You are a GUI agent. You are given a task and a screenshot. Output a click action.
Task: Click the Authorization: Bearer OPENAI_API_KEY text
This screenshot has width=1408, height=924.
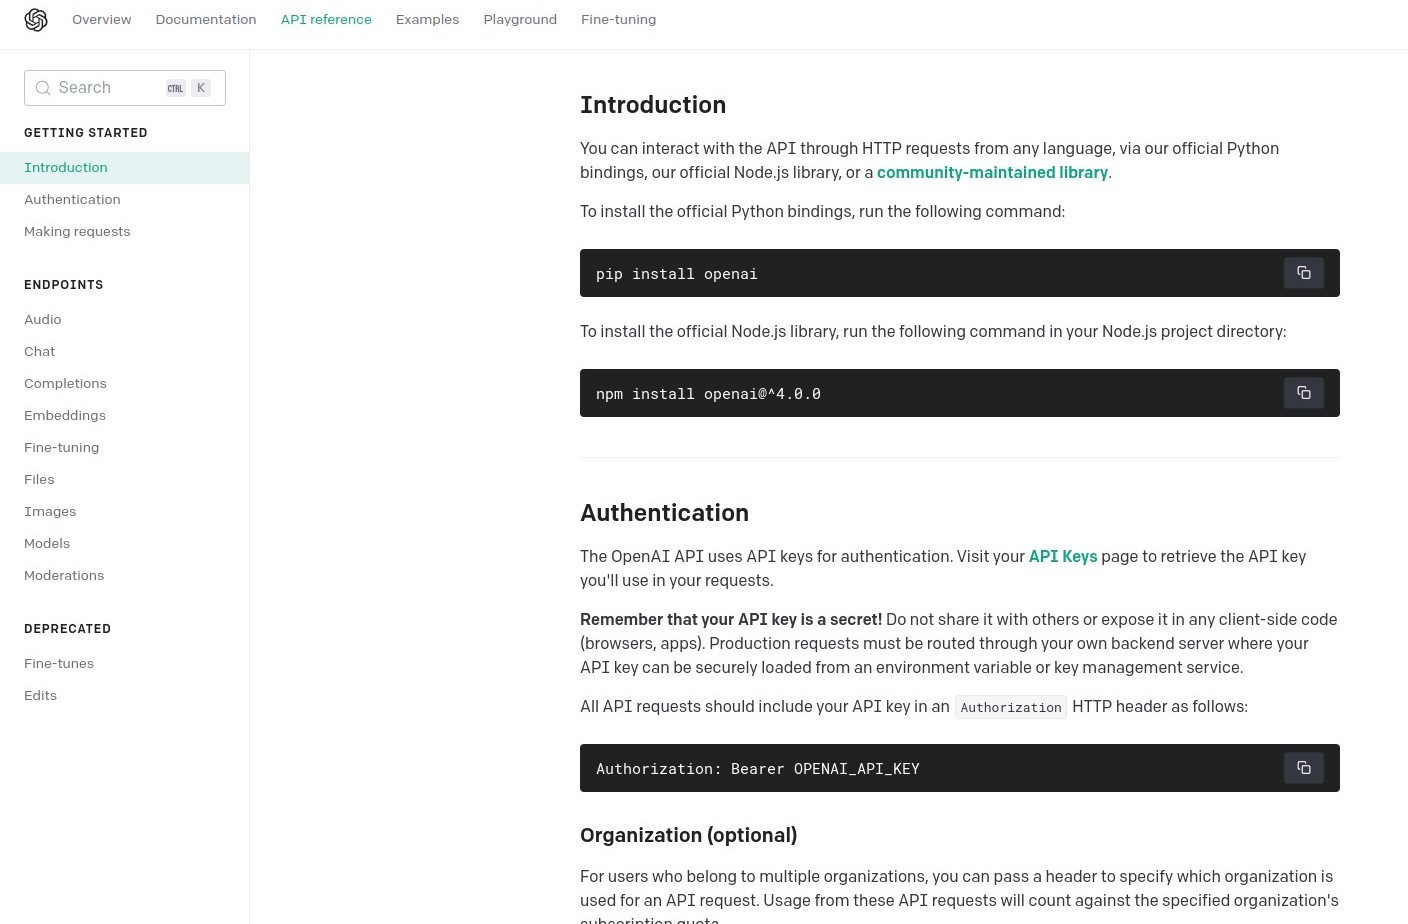coord(758,769)
